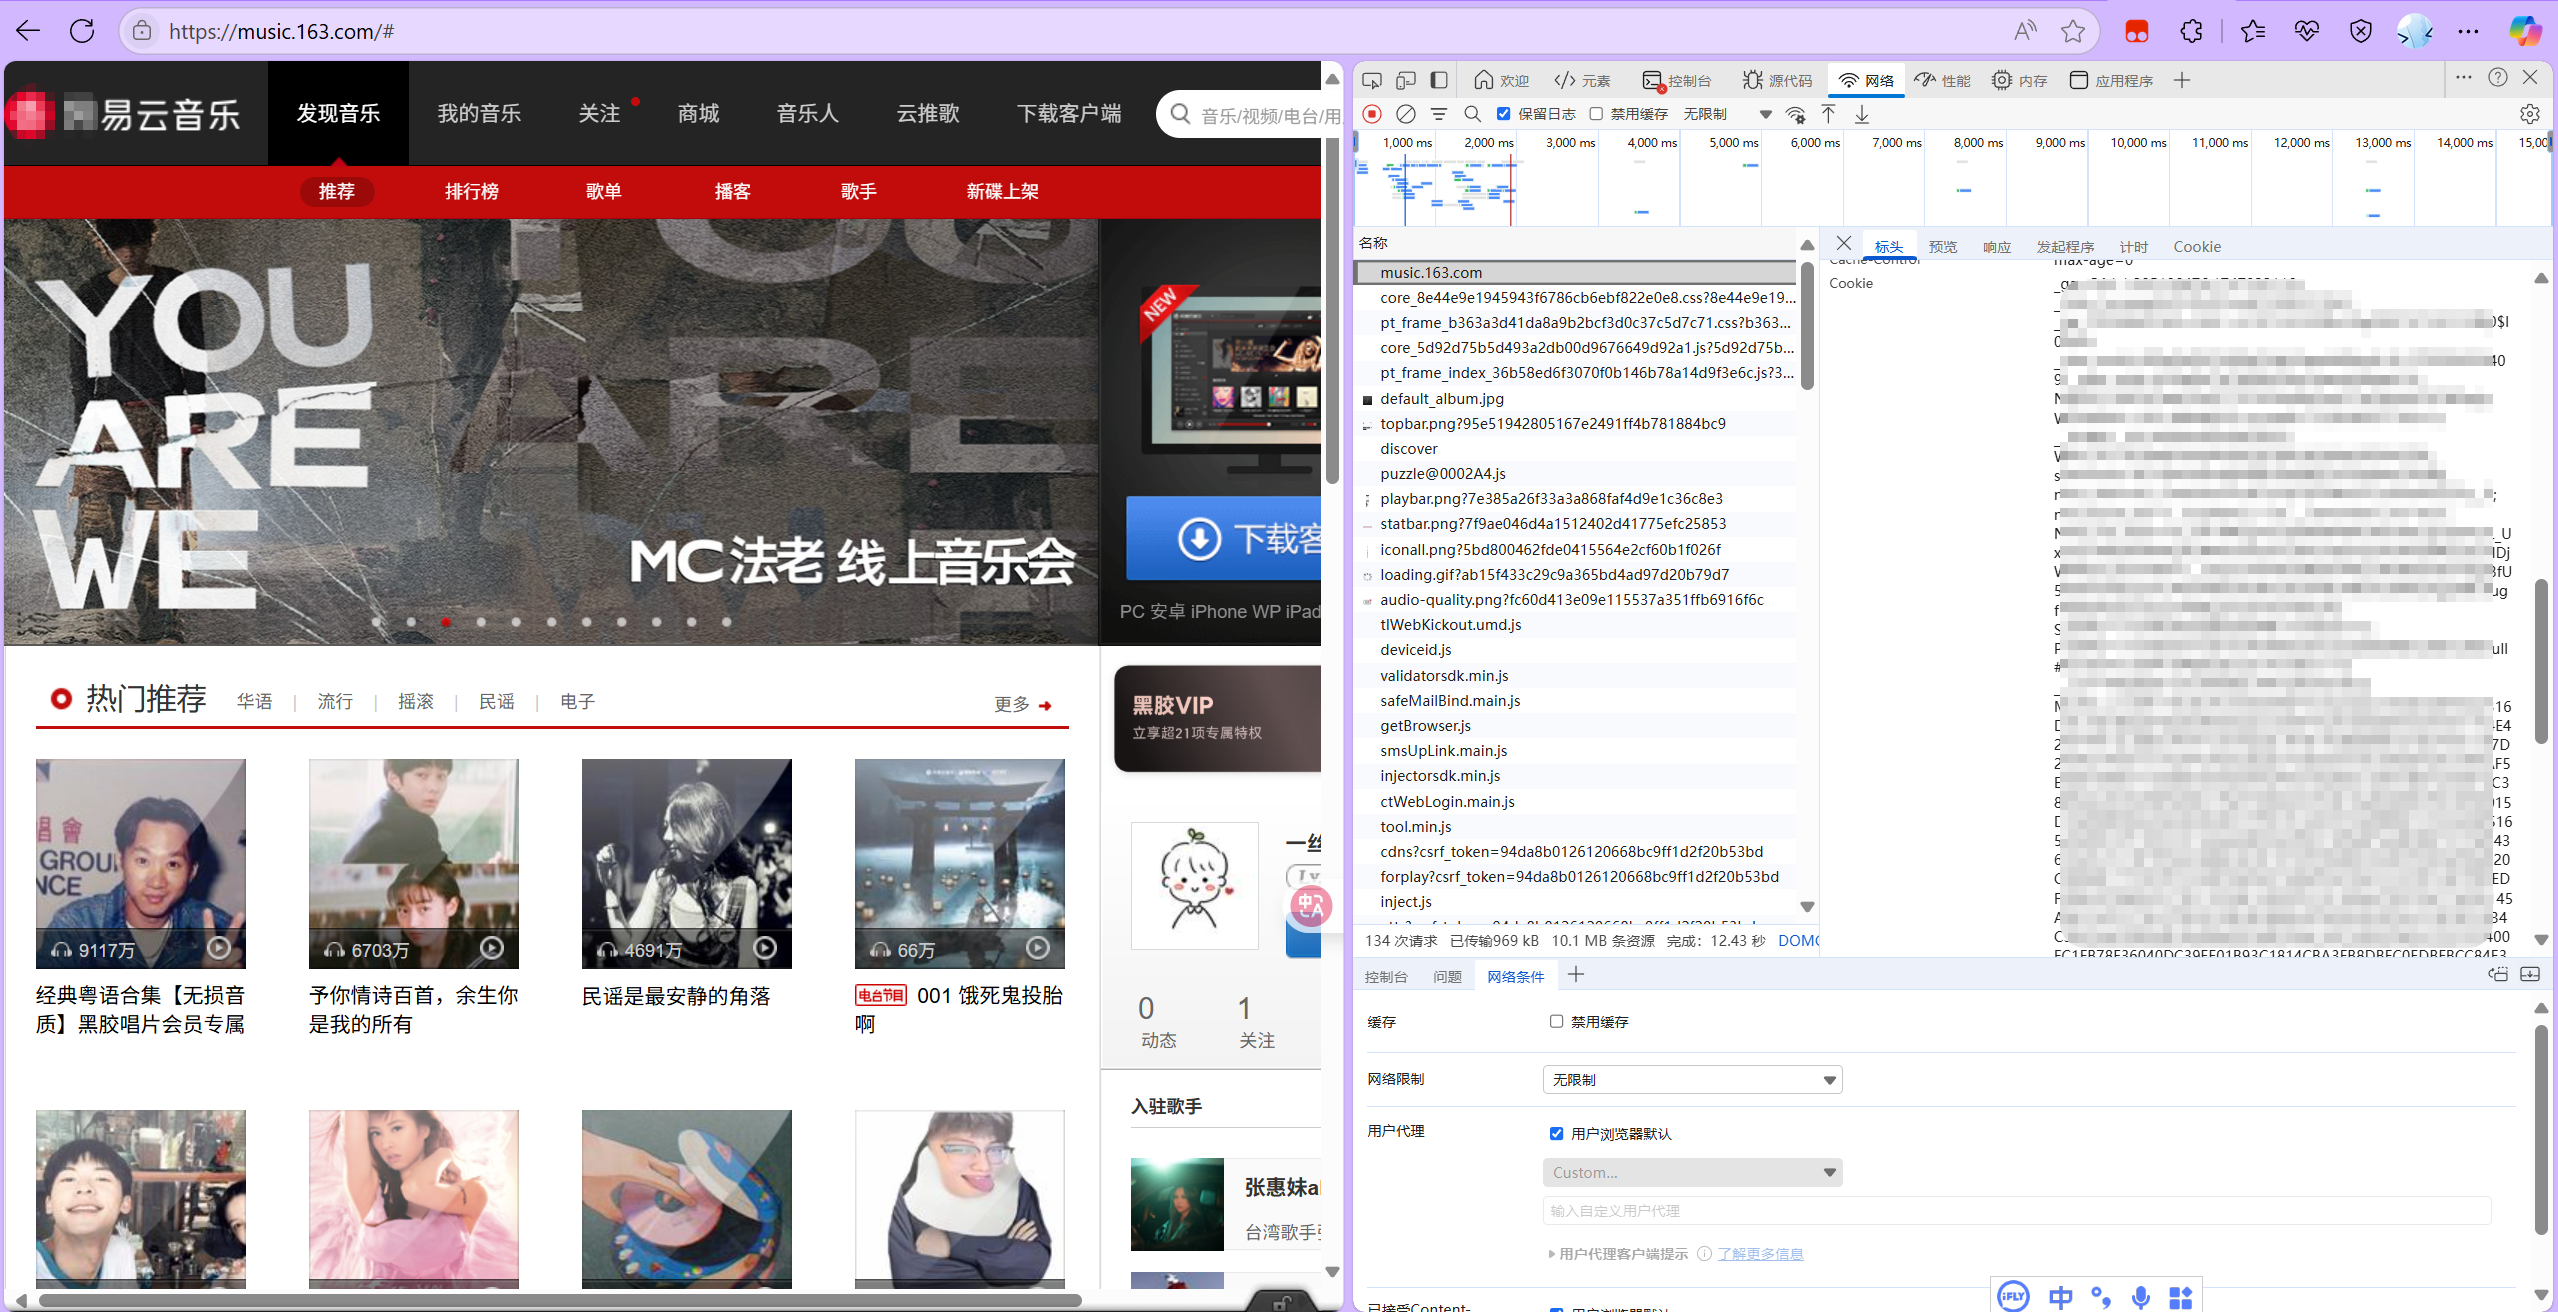Open 歌手 in the red sub navigation
The height and width of the screenshot is (1312, 2558).
tap(859, 191)
